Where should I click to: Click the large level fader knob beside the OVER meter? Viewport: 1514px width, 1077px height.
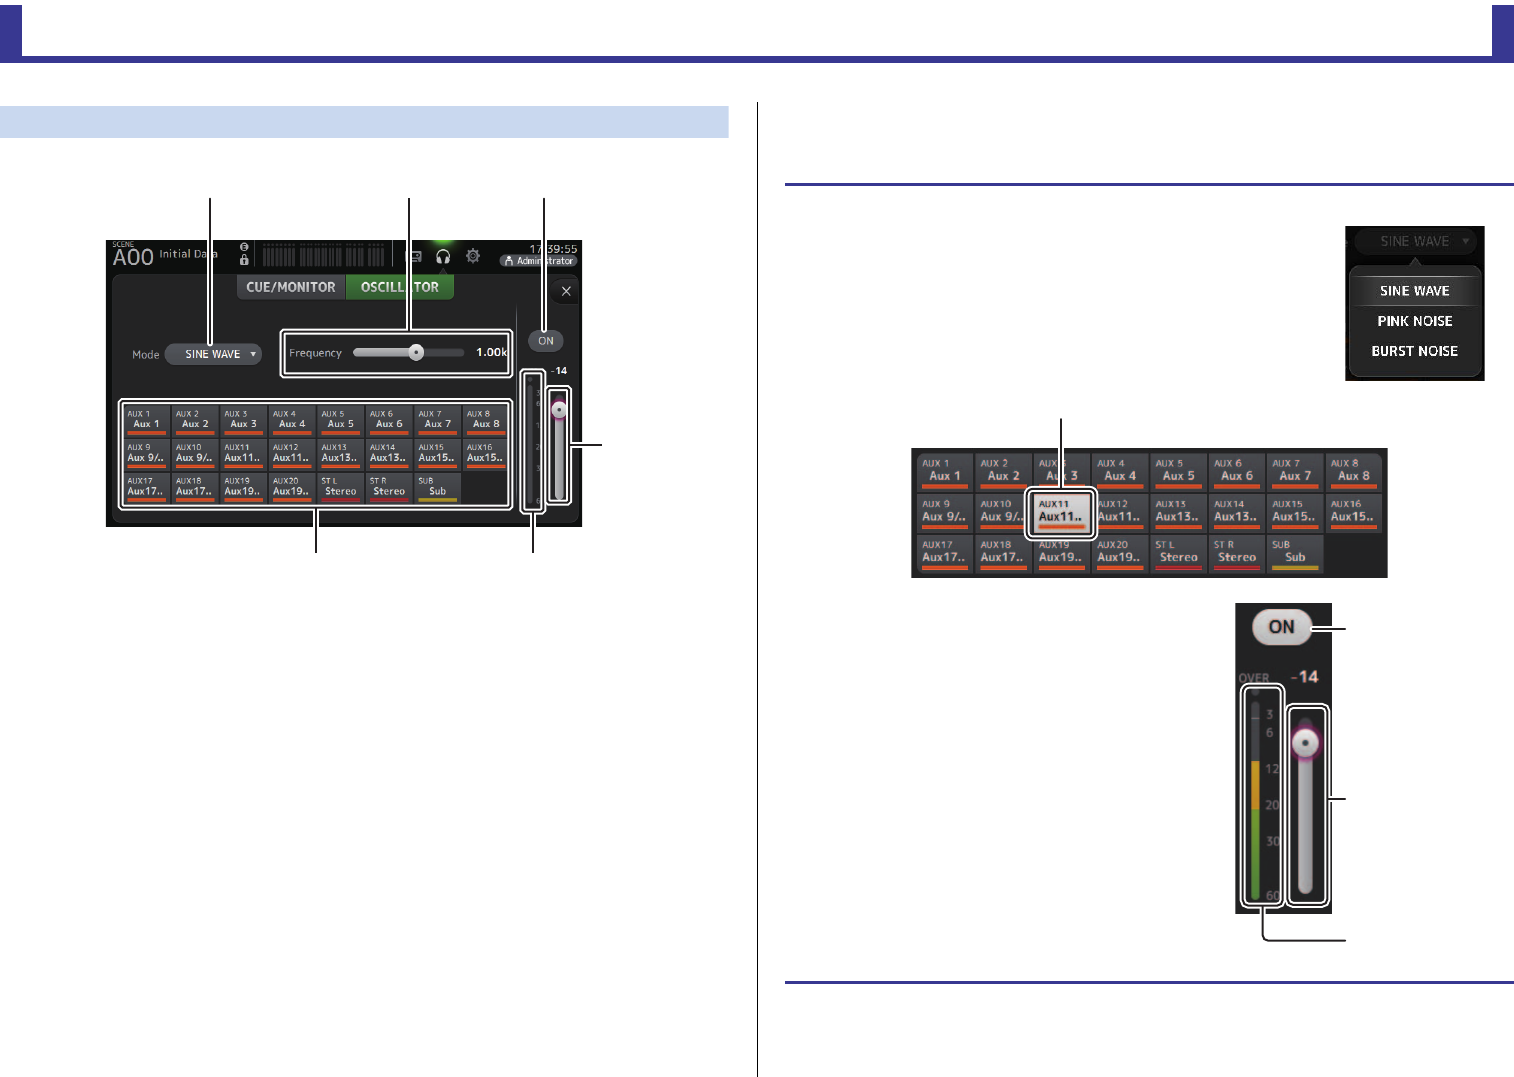[x=1305, y=743]
